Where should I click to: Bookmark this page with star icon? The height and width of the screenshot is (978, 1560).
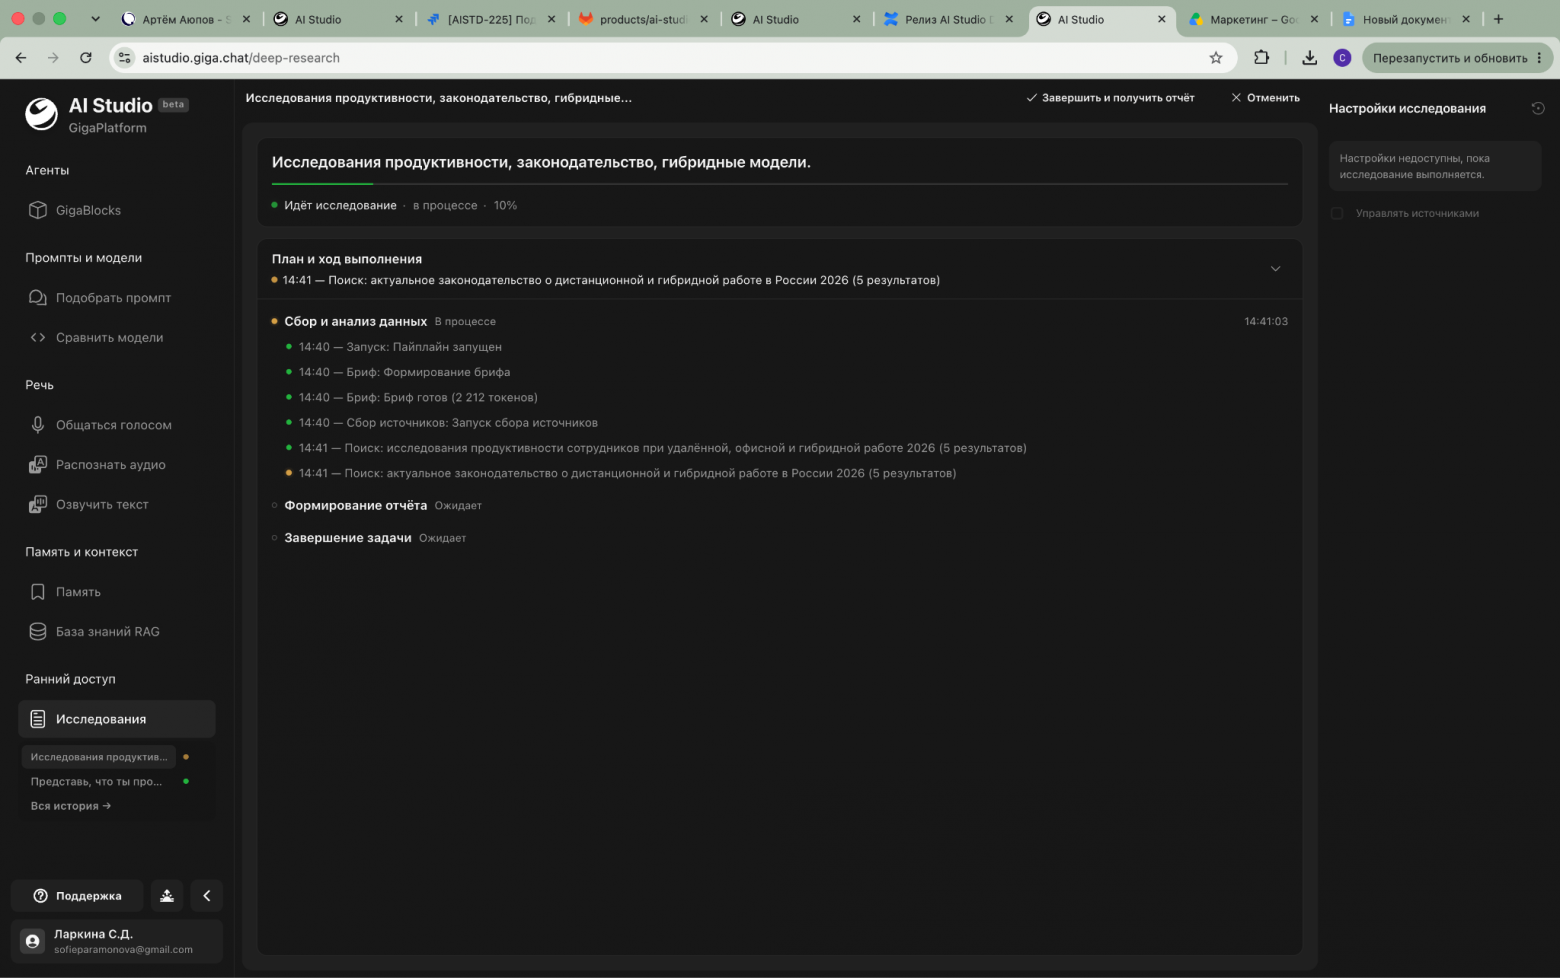pos(1216,58)
